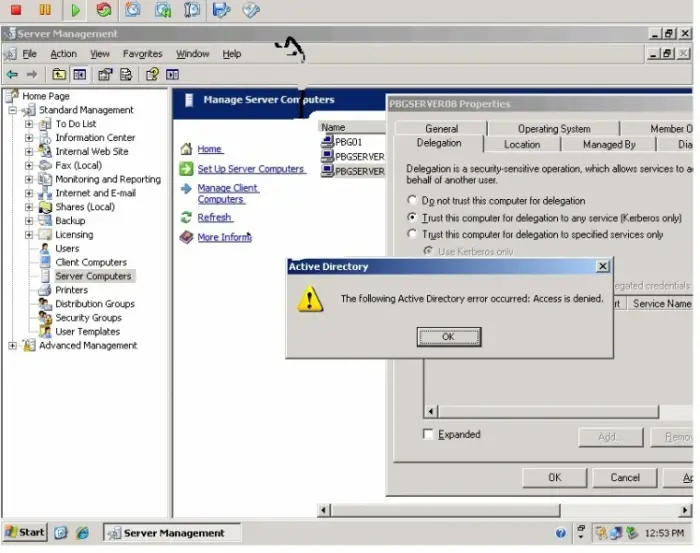Click the green Set Up Server Computers arrow icon
This screenshot has height=553, width=700.
click(186, 169)
